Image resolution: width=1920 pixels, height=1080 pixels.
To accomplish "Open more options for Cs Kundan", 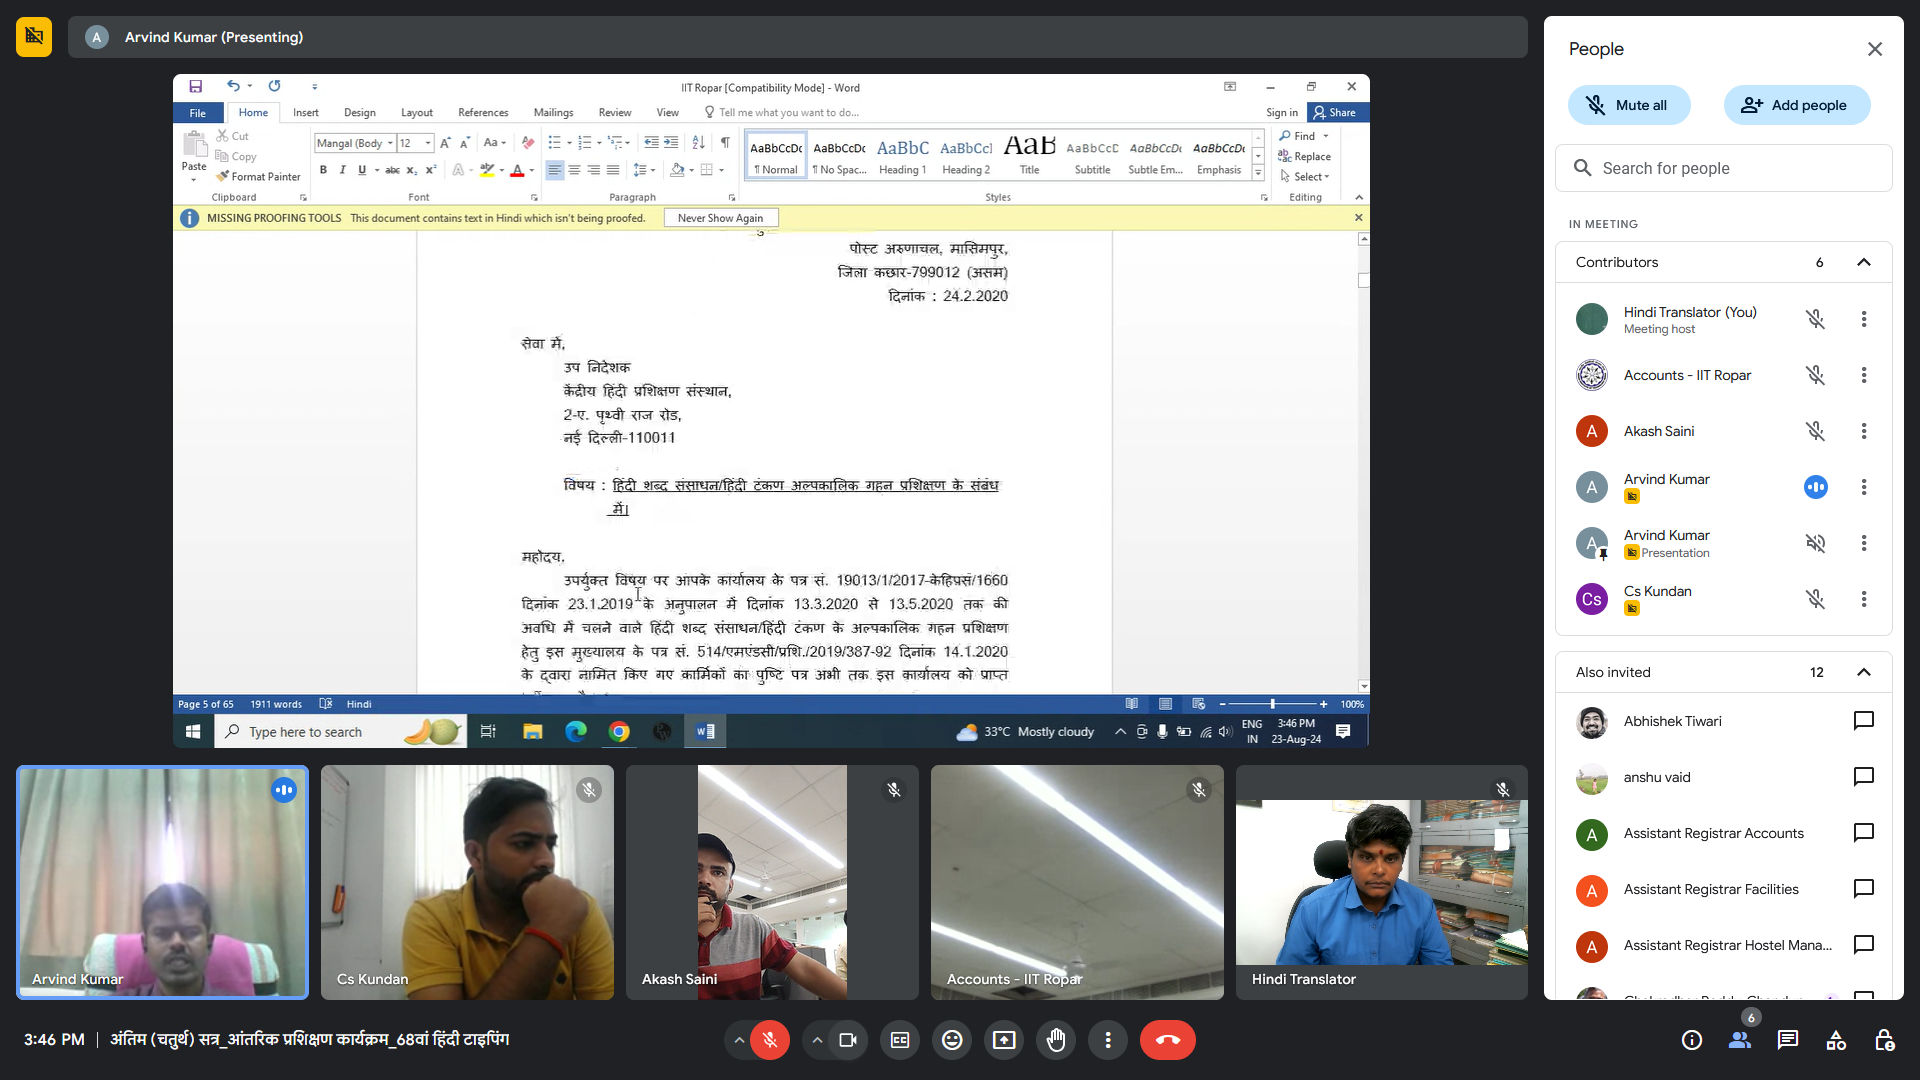I will tap(1864, 599).
